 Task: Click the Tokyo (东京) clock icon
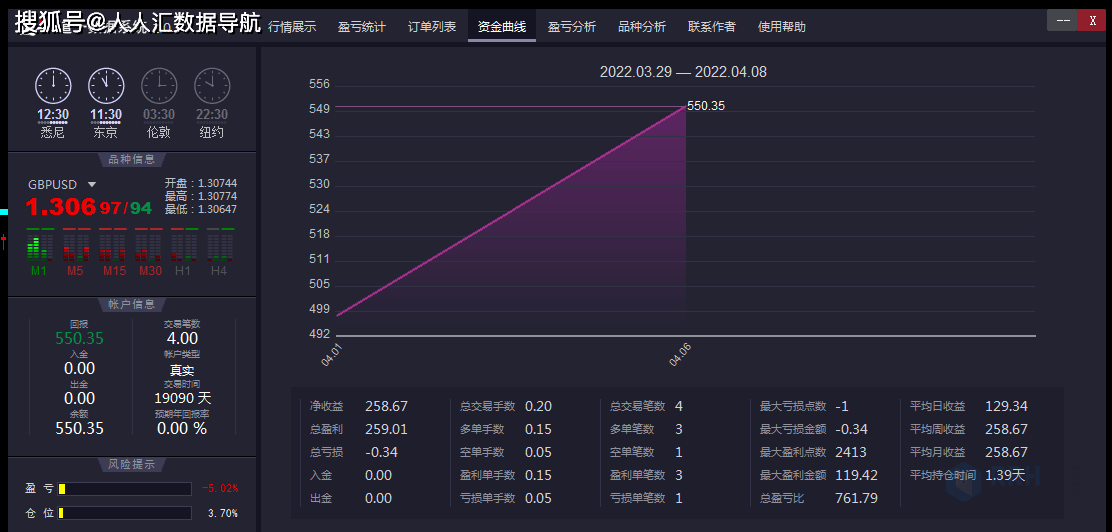tap(106, 85)
